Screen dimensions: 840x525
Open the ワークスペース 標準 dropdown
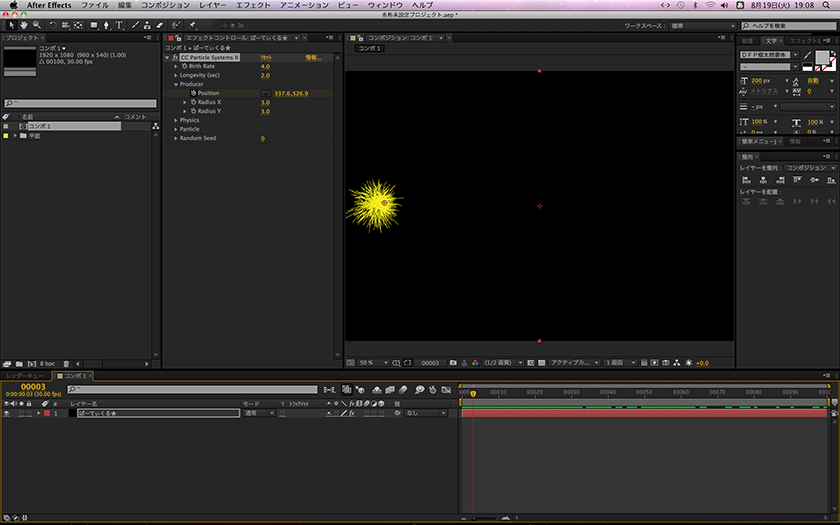click(x=703, y=26)
